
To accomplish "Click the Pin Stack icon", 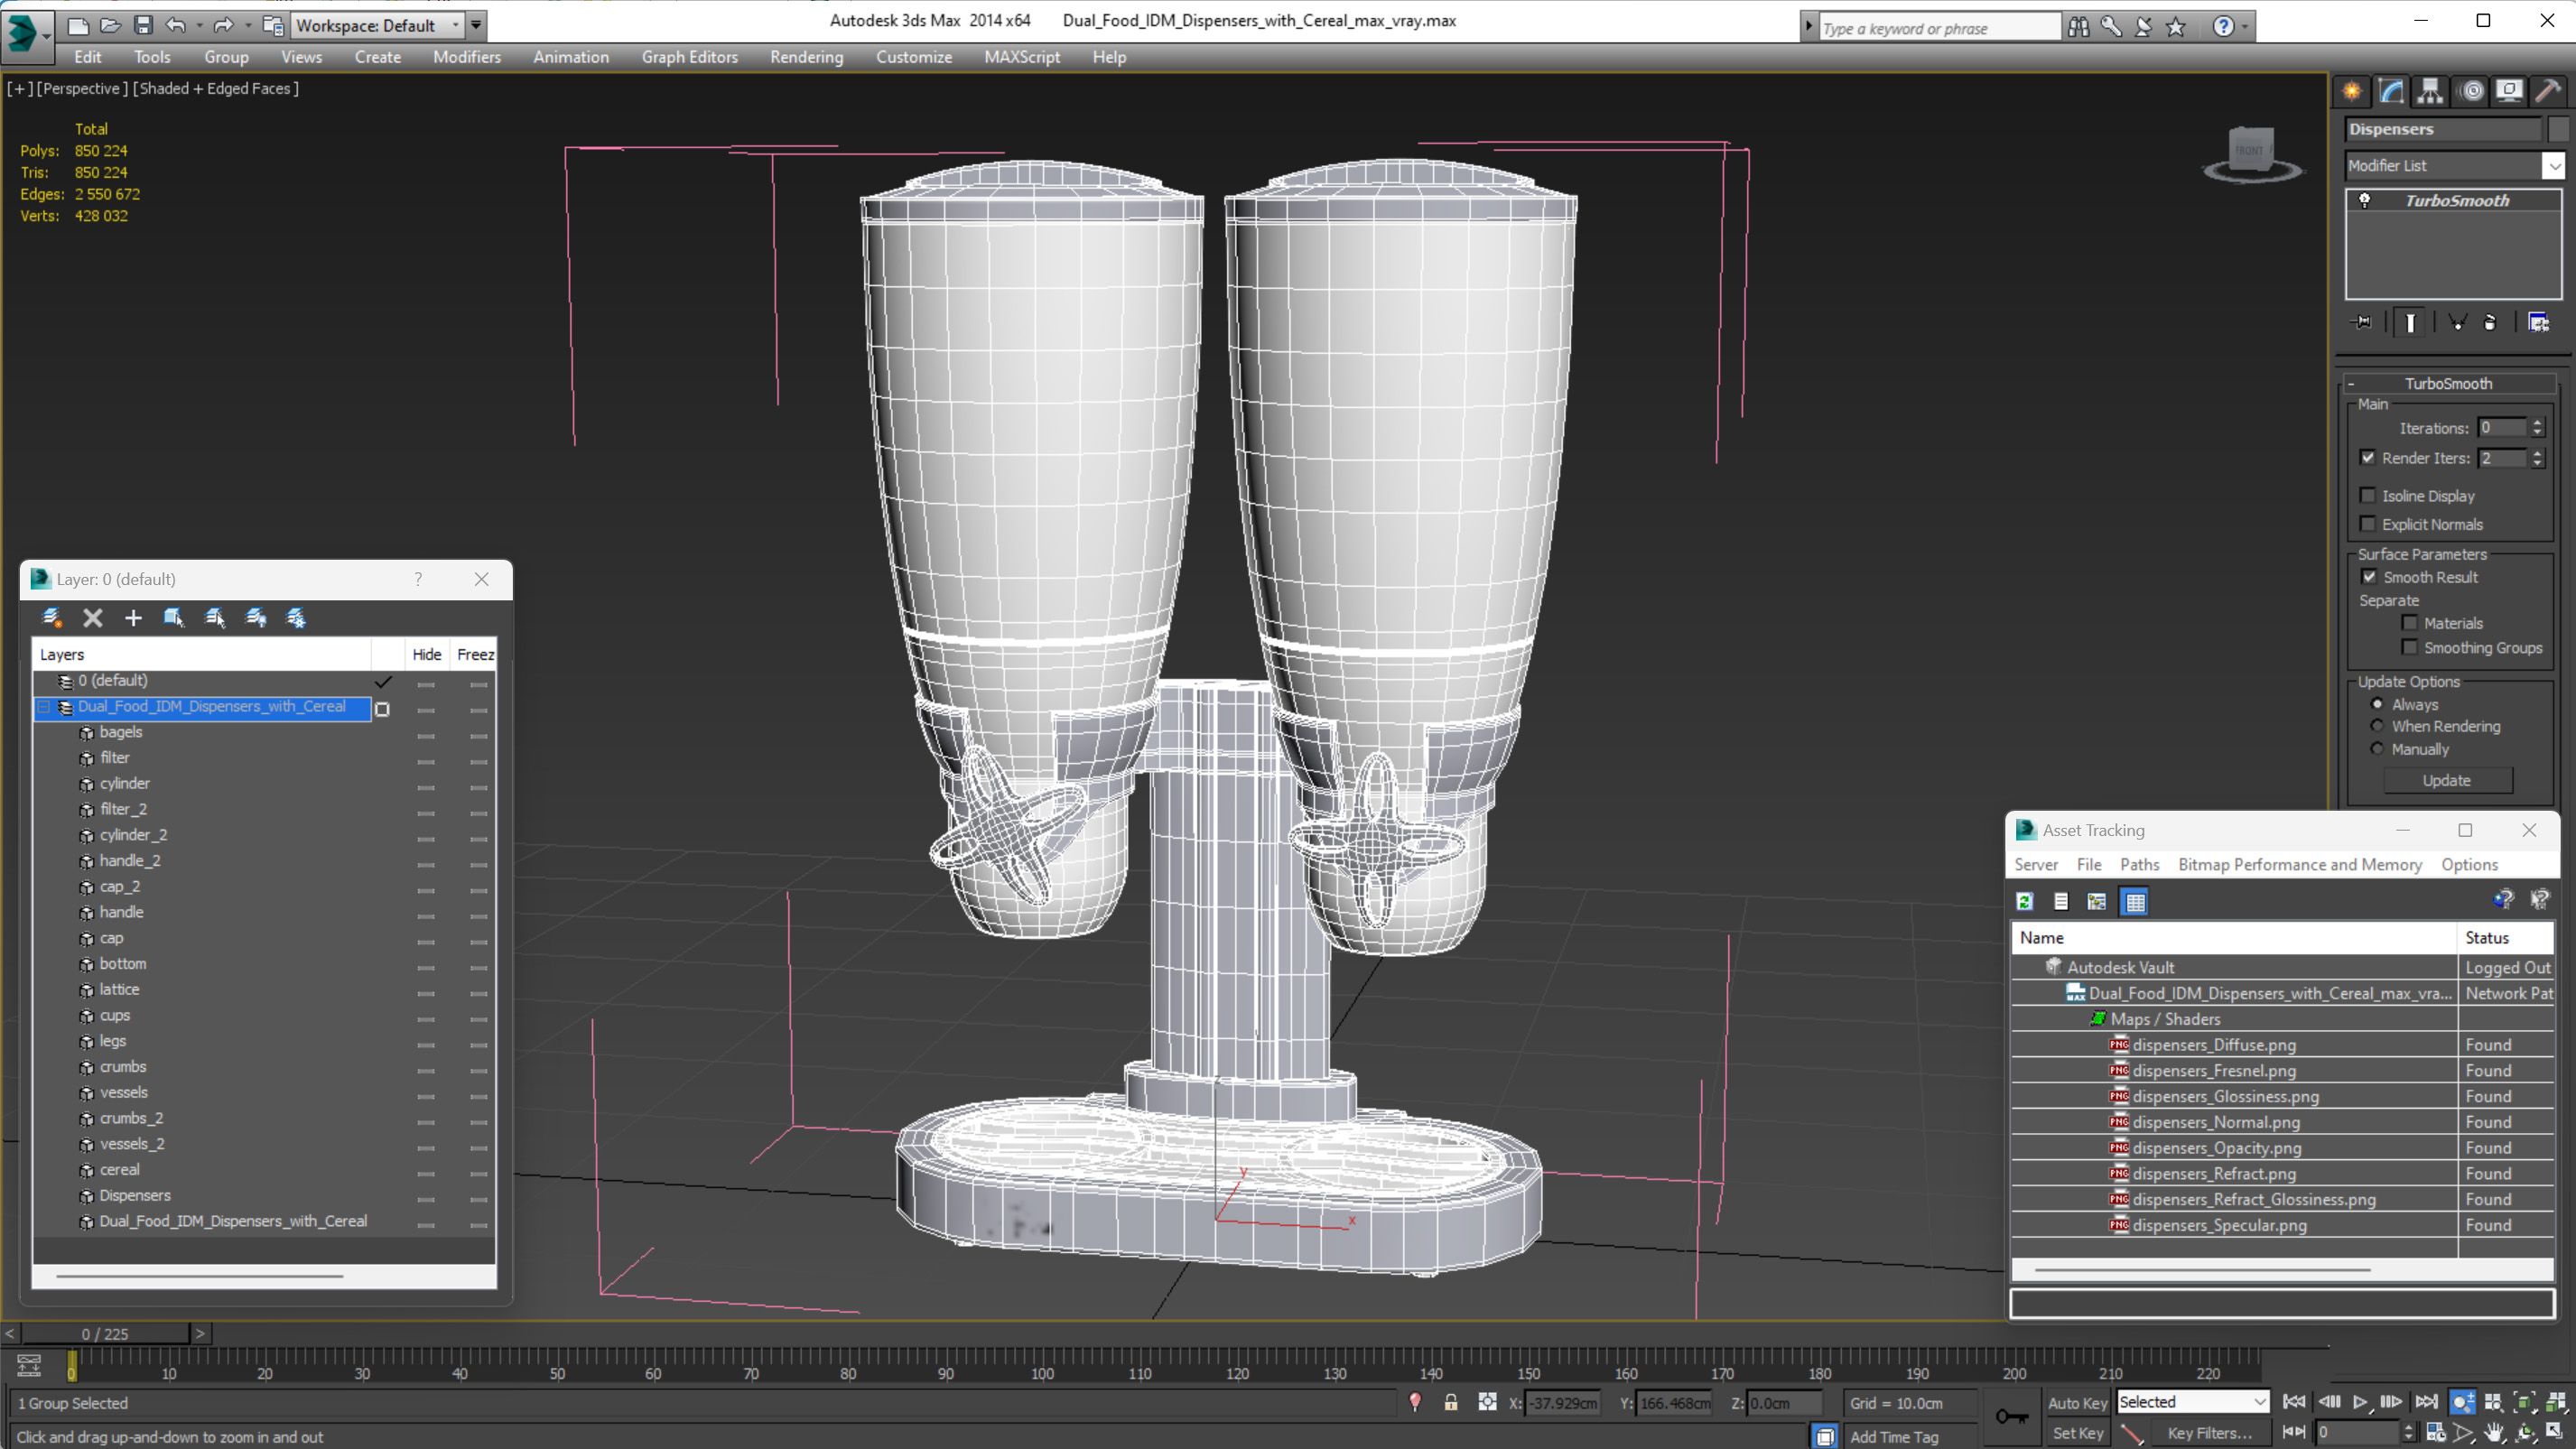I will (2362, 322).
